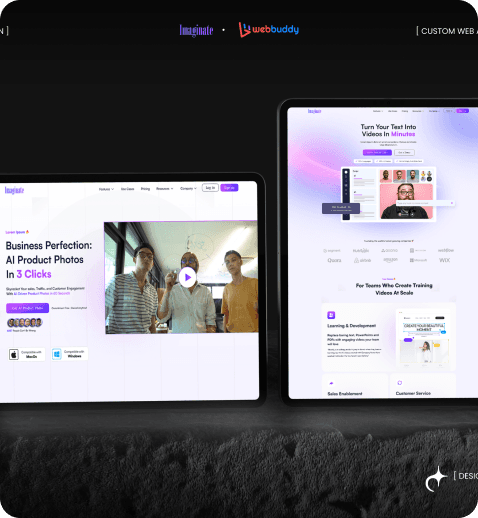The height and width of the screenshot is (518, 478).
Task: Click the Windows icon in Windows badge
Action: coord(57,354)
